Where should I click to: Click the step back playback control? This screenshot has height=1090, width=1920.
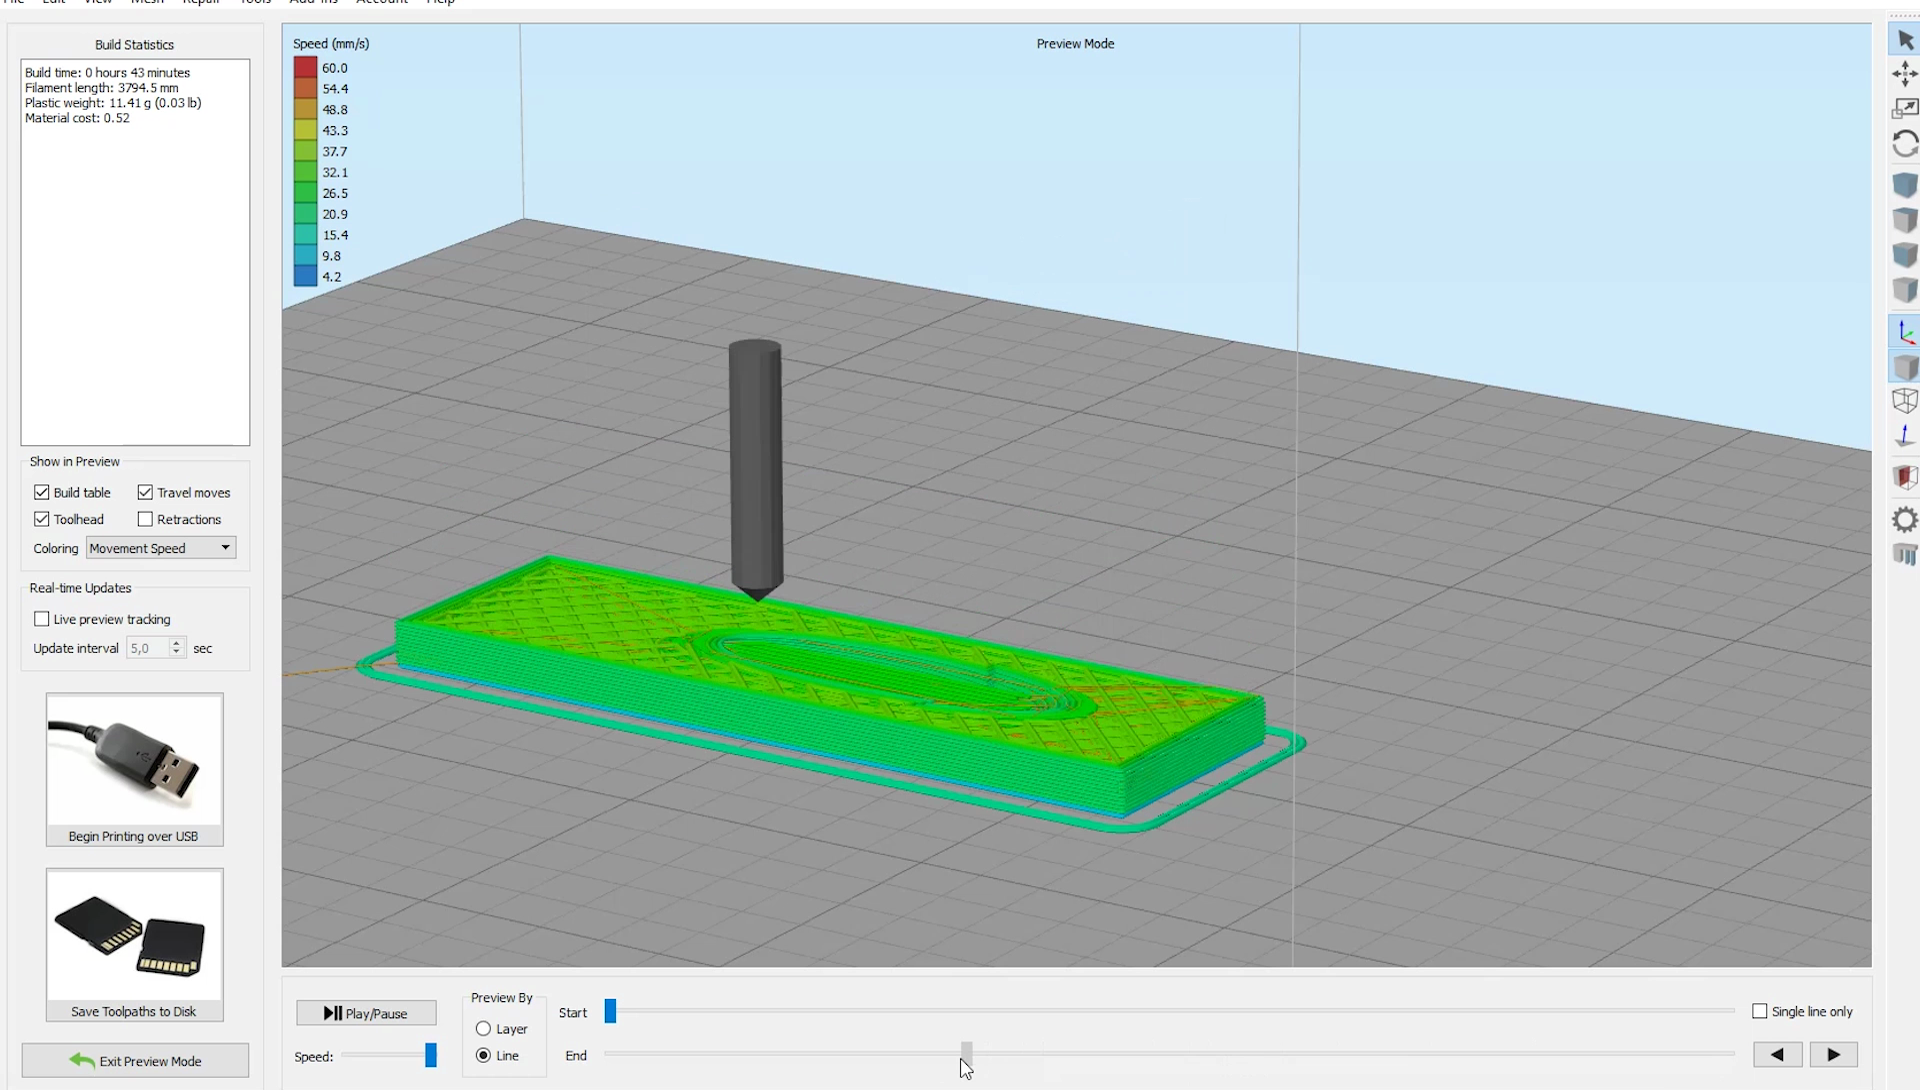pyautogui.click(x=1778, y=1053)
